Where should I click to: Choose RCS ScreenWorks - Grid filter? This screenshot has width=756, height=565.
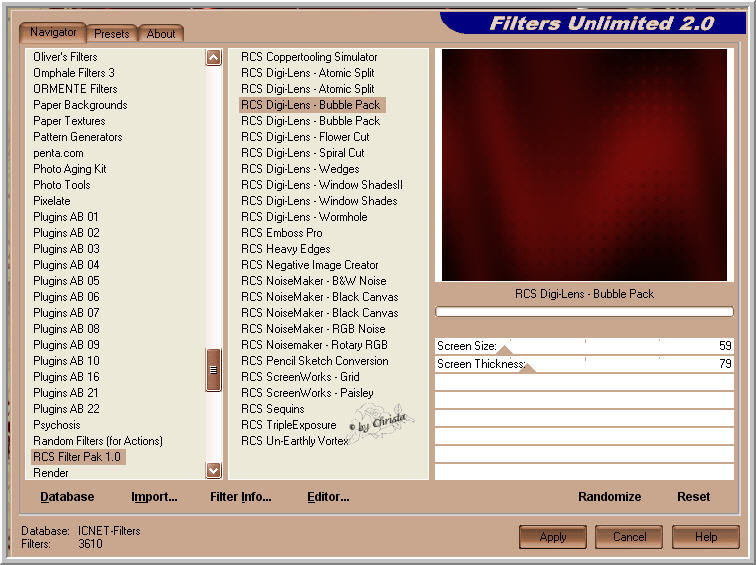tap(300, 377)
